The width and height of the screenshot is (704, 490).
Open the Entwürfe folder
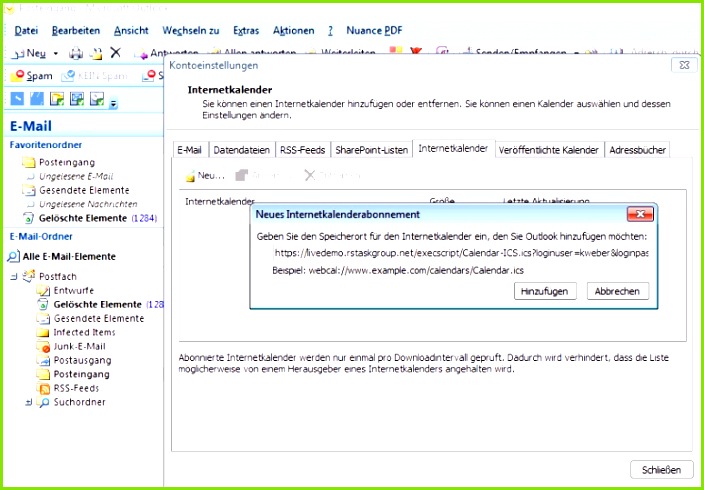pyautogui.click(x=74, y=291)
